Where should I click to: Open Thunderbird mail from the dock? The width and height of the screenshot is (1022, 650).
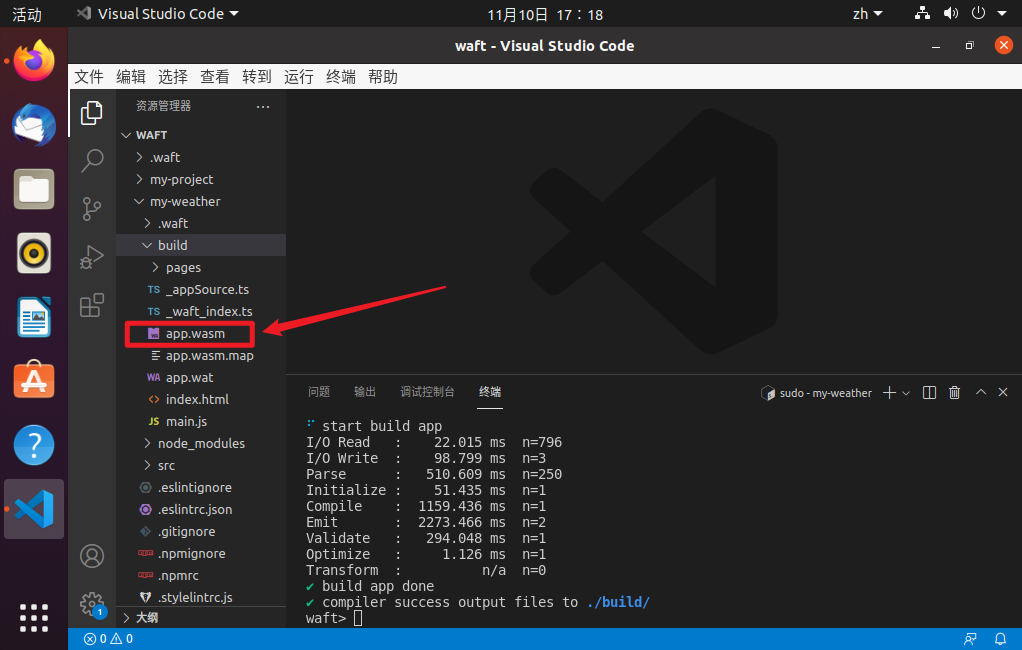pos(34,125)
